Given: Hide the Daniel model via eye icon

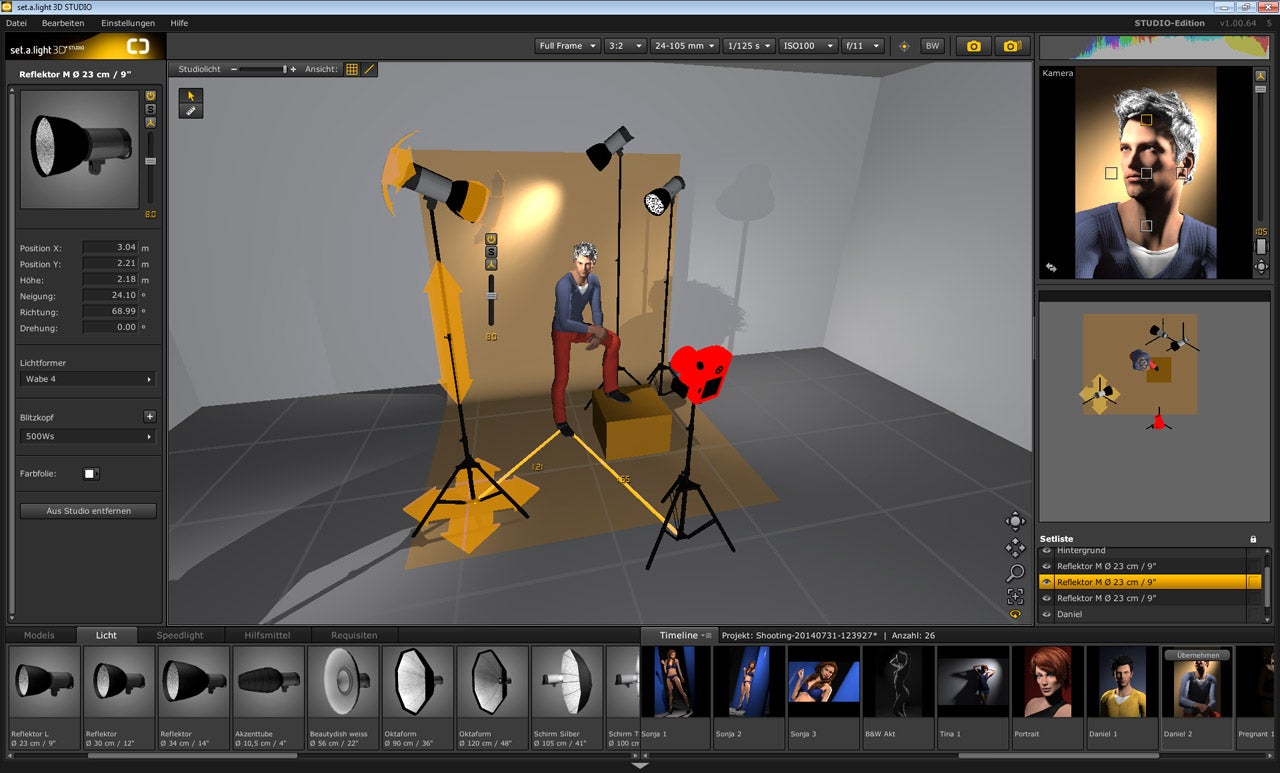Looking at the screenshot, I should 1047,614.
